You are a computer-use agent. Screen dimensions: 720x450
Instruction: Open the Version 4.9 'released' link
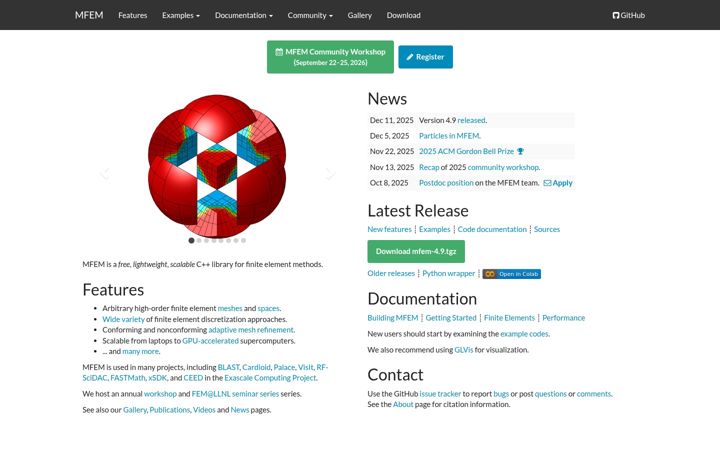tap(471, 120)
